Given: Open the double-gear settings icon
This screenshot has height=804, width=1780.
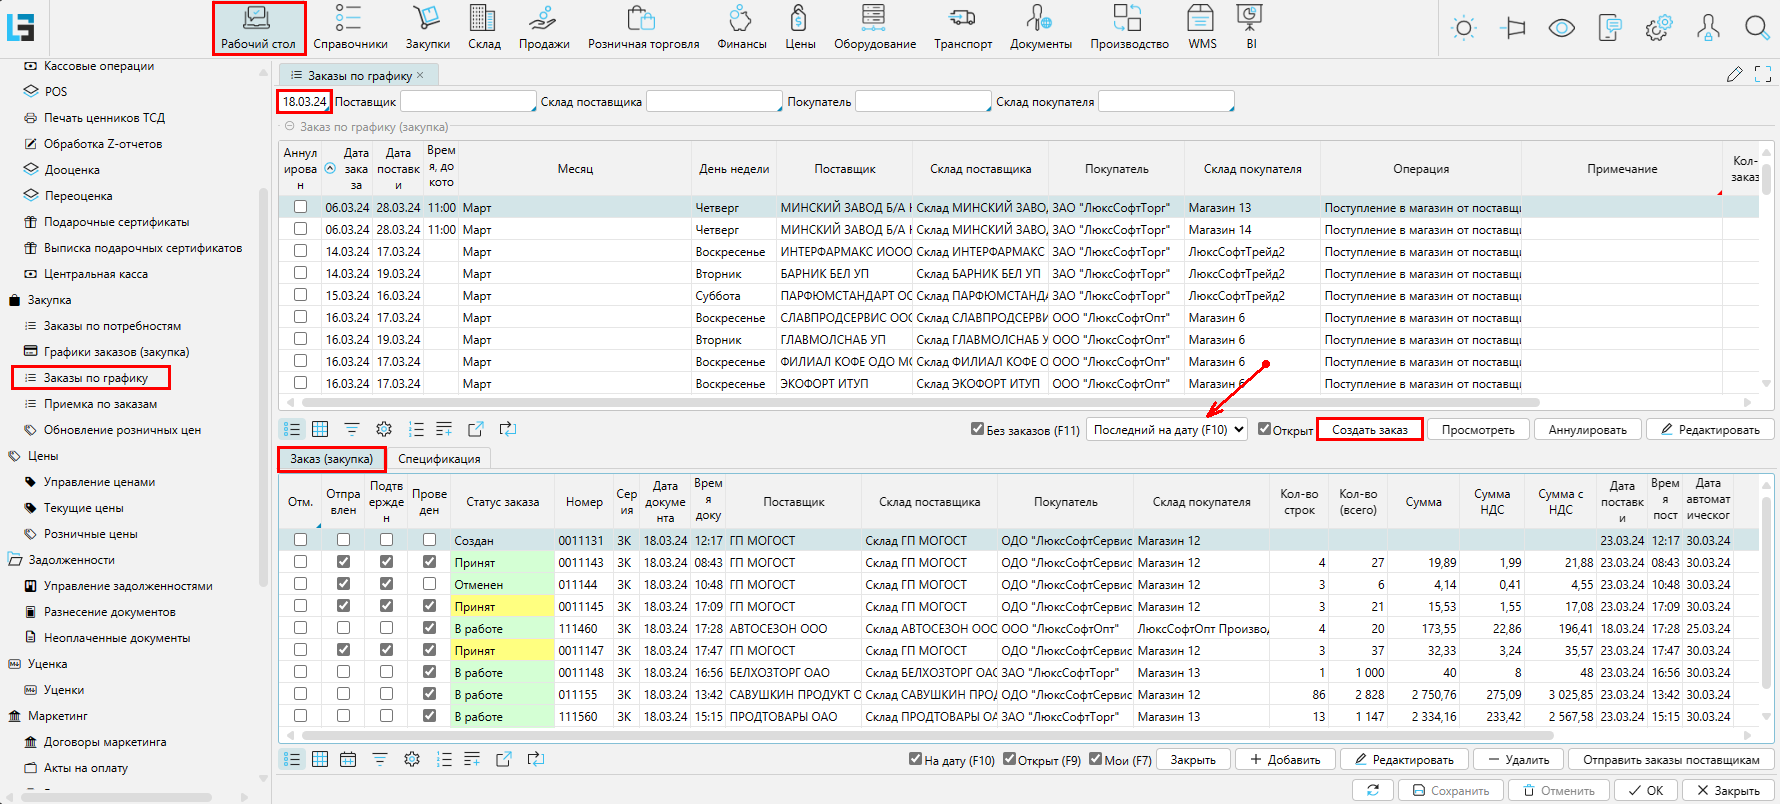Looking at the screenshot, I should 1658,28.
